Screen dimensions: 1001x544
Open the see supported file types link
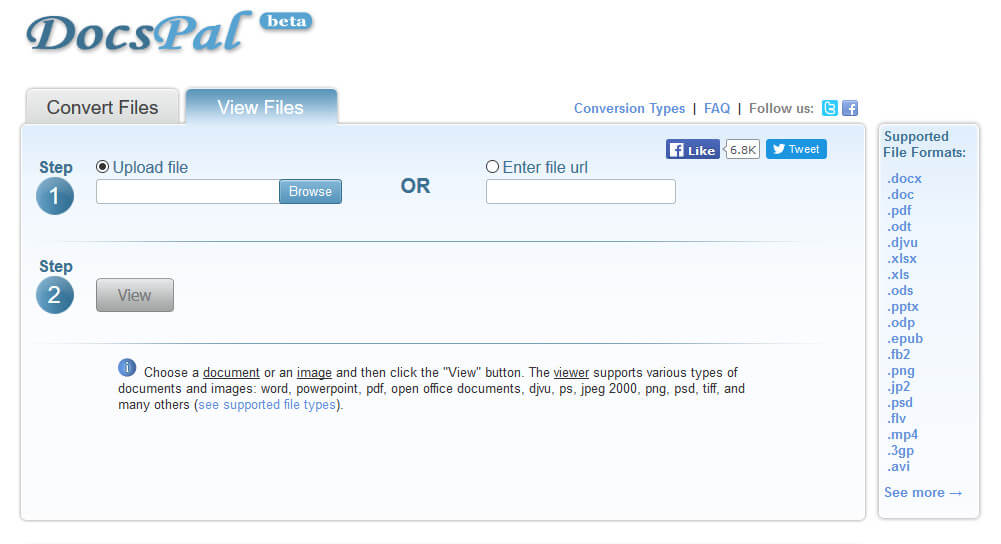click(267, 405)
